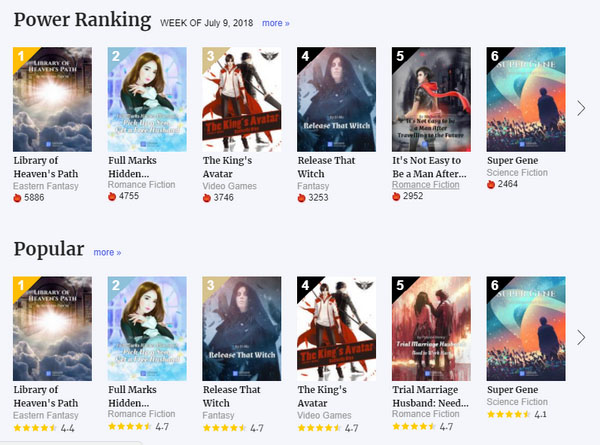
Task: Click star rating 4.1 under Super Gene
Action: (x=517, y=414)
